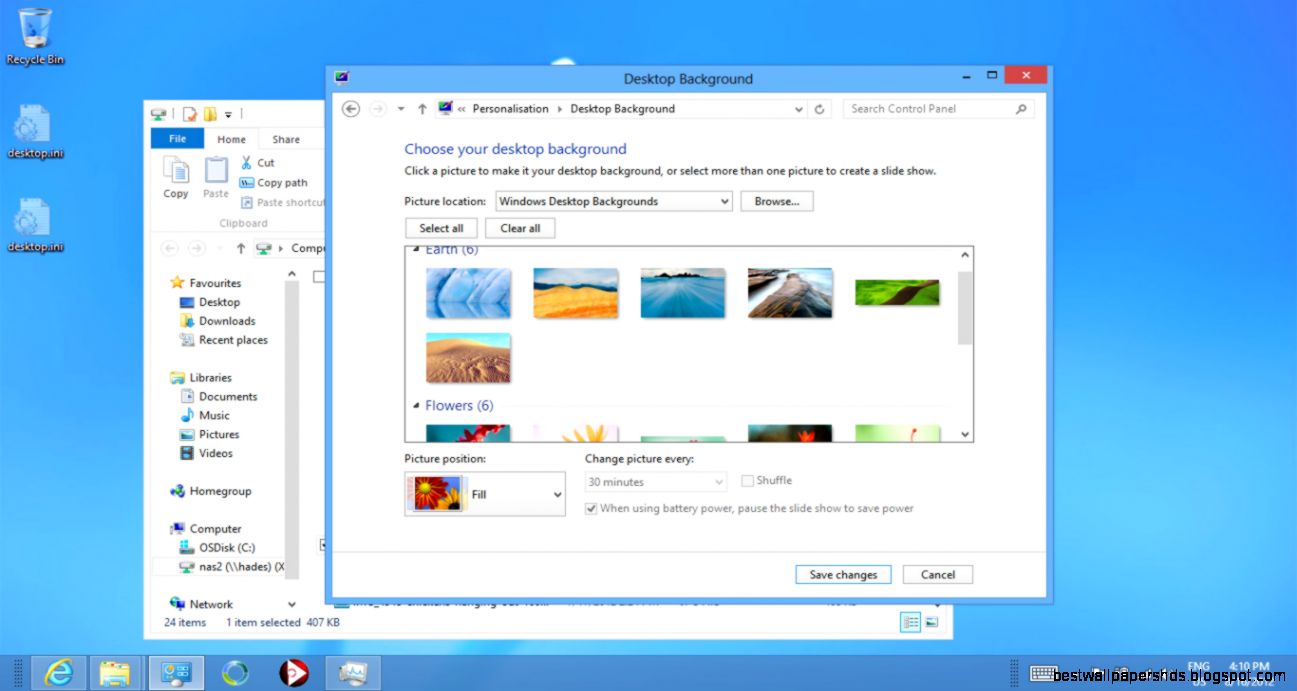Switch to Home tab in Explorer

click(x=231, y=140)
